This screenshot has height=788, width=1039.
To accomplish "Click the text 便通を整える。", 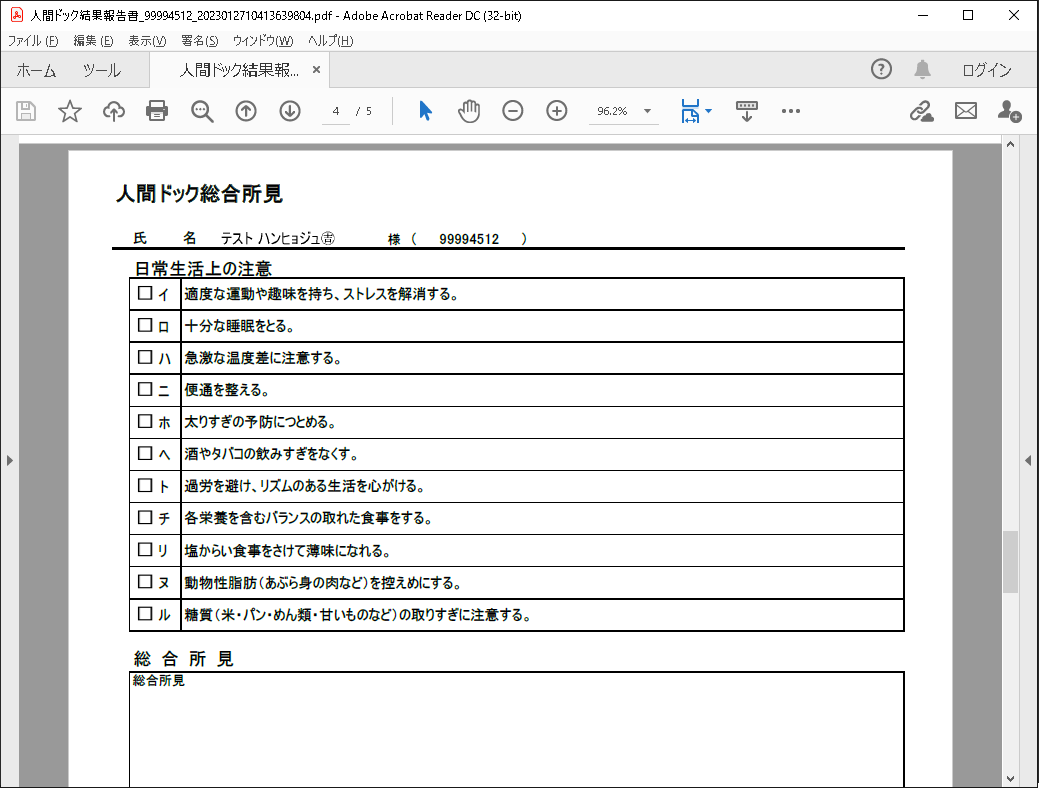I will click(227, 390).
